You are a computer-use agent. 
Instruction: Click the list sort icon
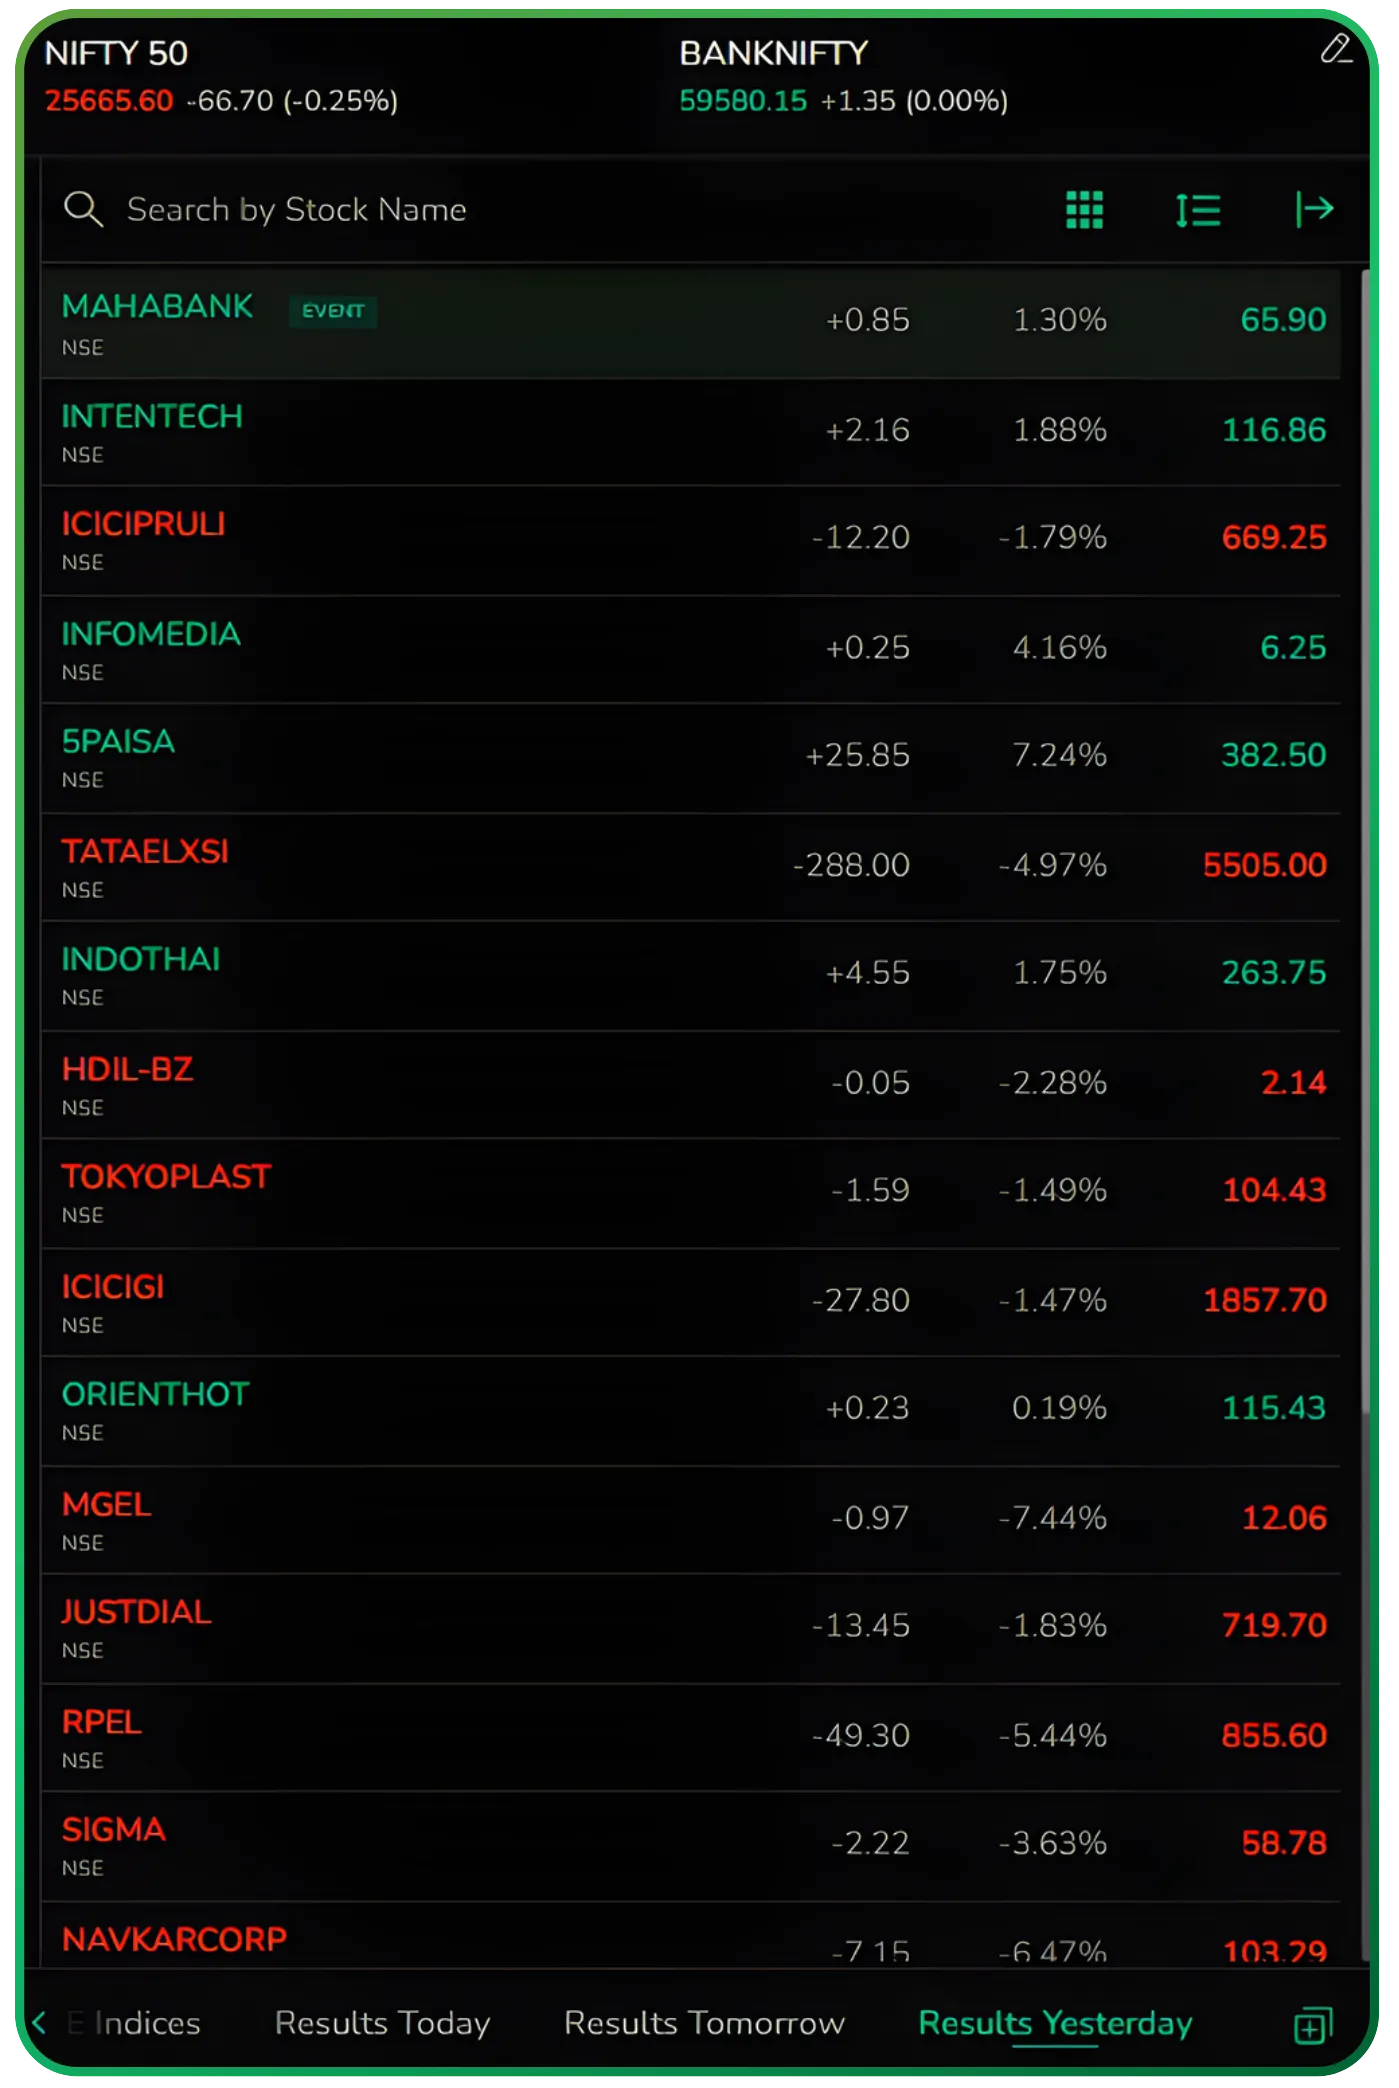point(1198,210)
